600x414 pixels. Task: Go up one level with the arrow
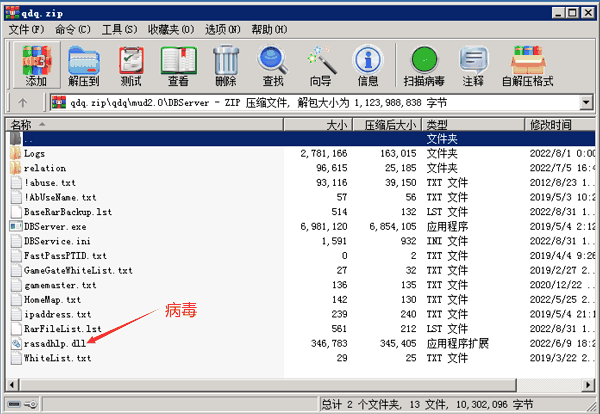pos(23,103)
